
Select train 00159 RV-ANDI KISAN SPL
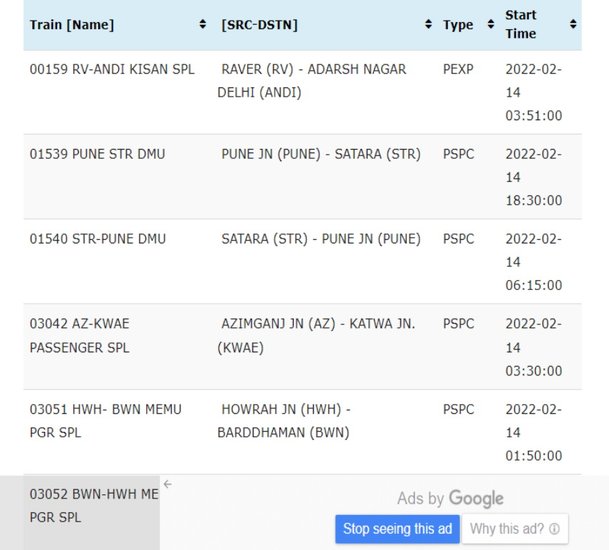(x=112, y=69)
